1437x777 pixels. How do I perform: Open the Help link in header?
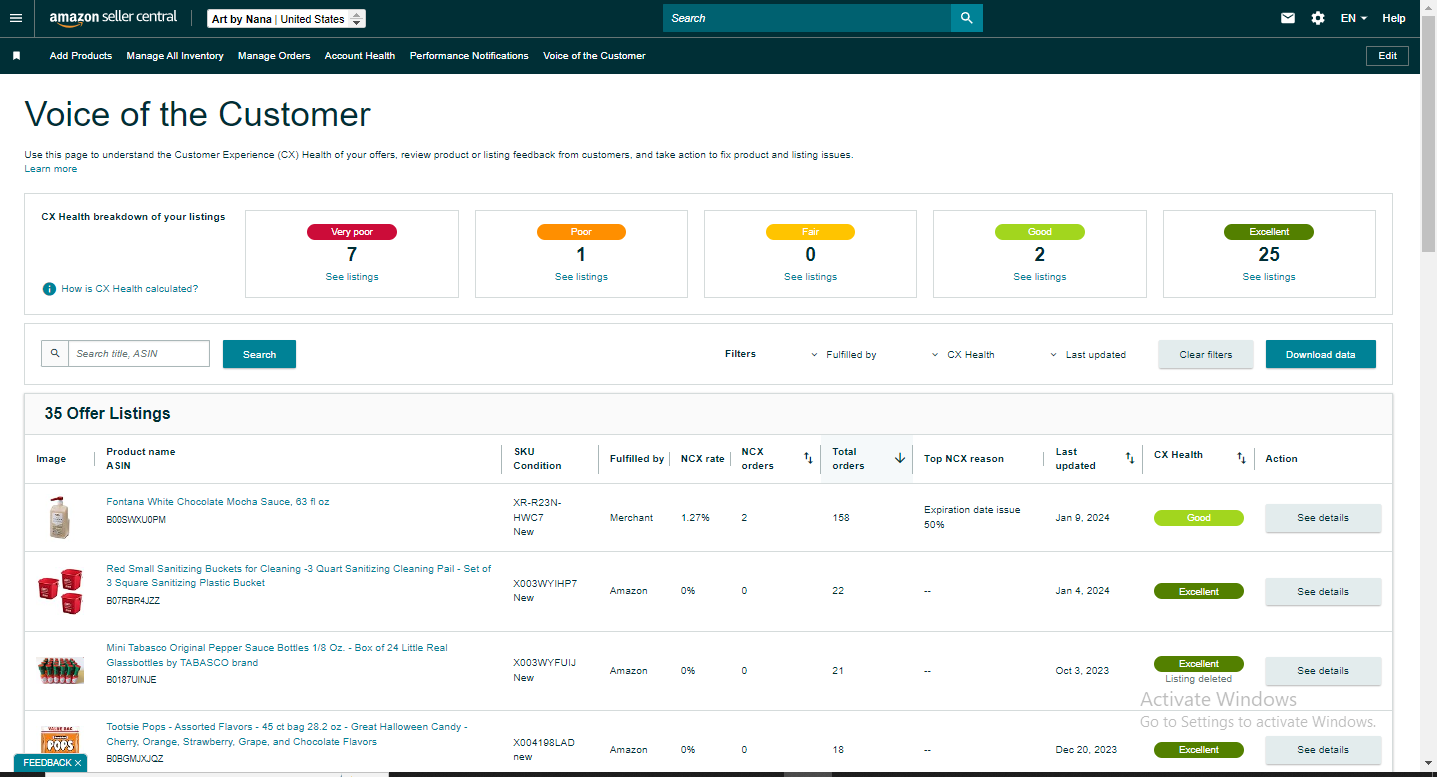[1394, 18]
